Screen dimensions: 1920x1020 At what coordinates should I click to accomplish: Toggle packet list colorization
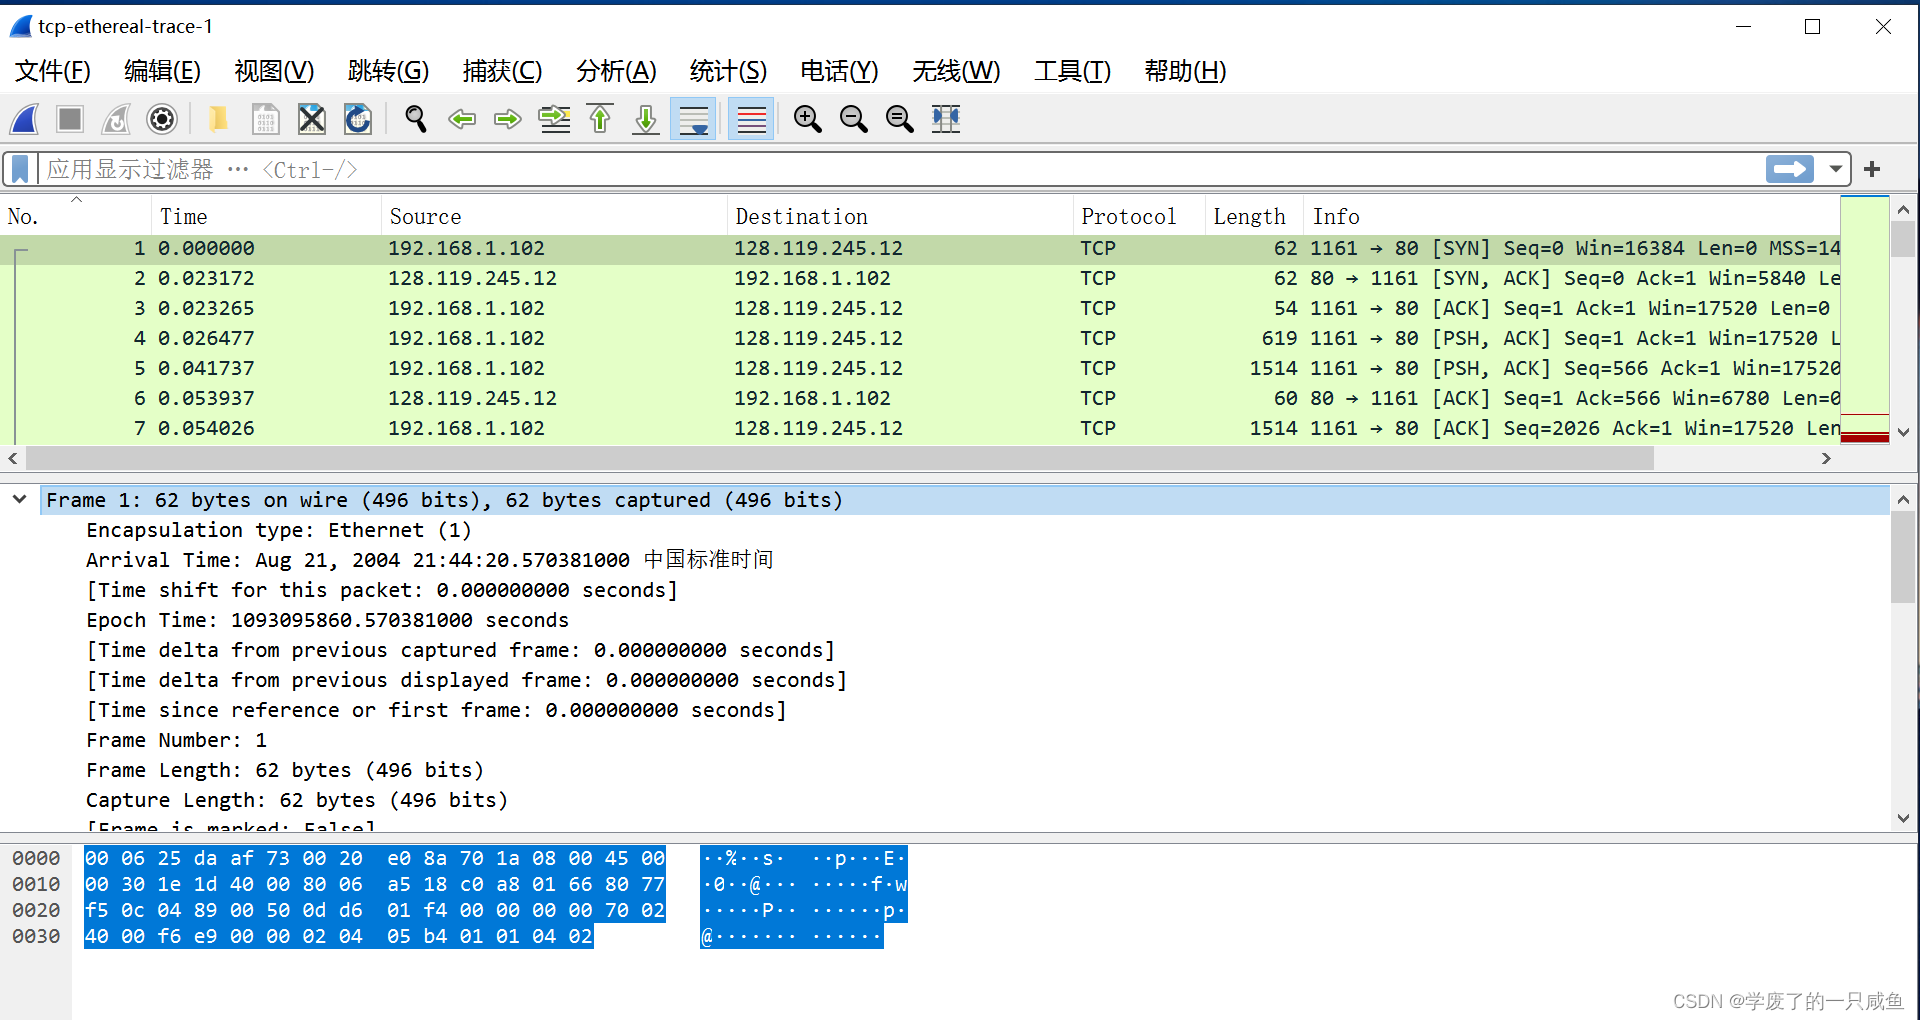pyautogui.click(x=751, y=119)
